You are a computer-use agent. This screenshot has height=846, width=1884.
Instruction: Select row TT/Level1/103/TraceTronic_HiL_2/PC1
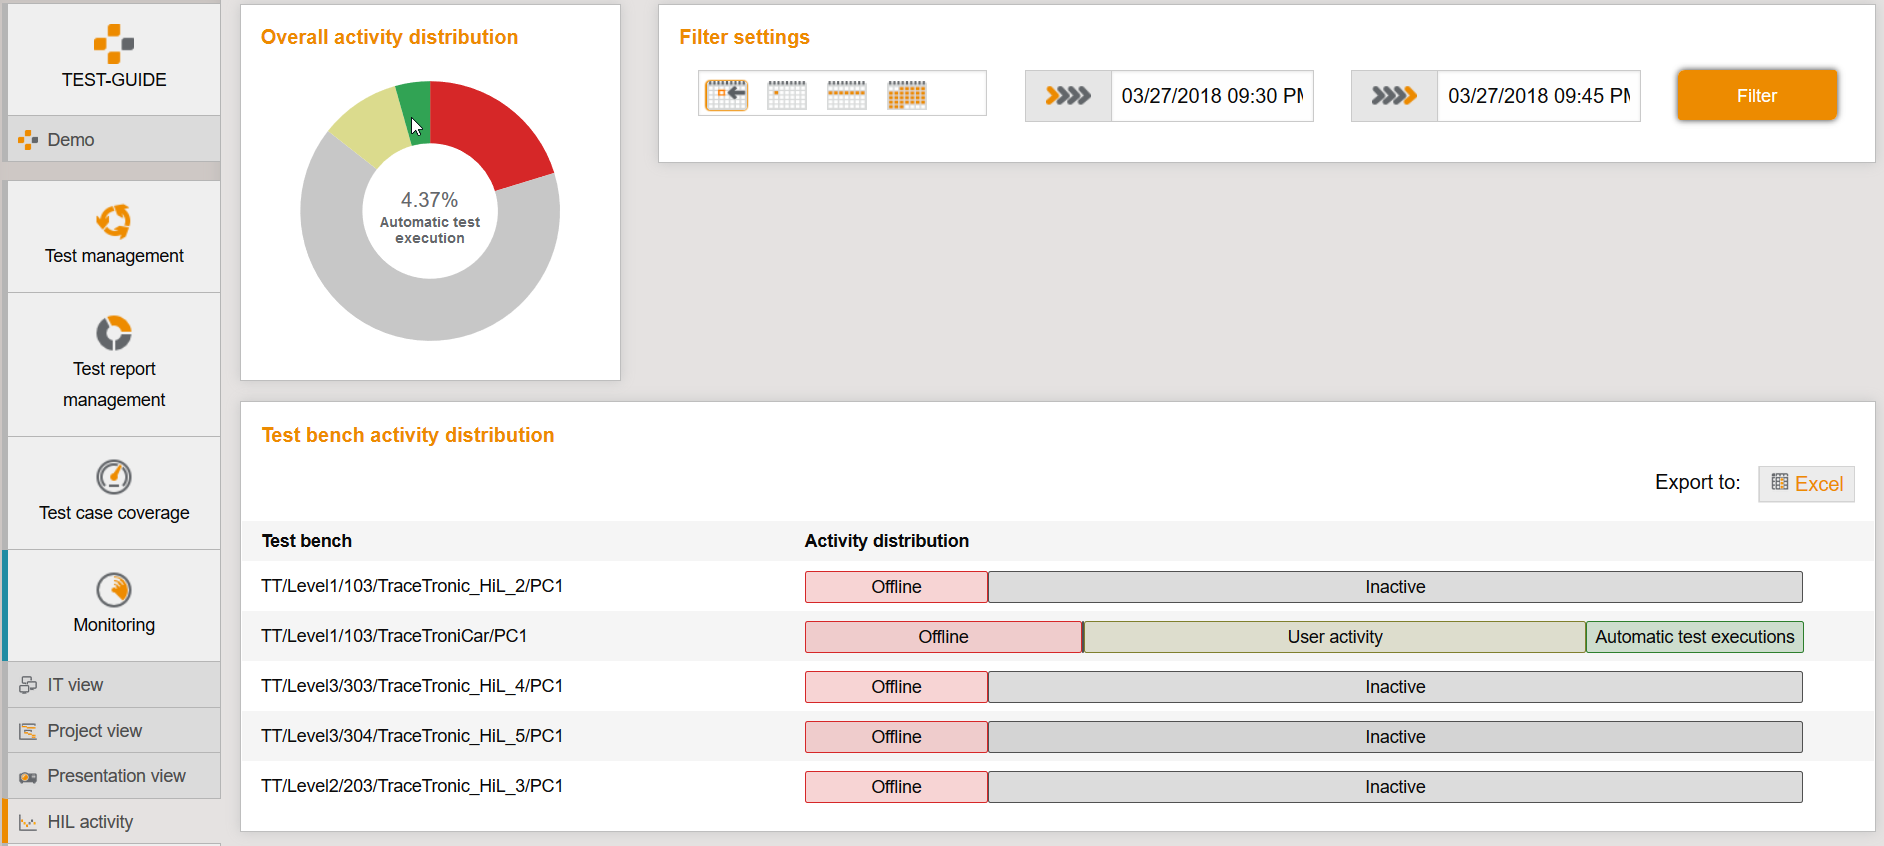[1057, 586]
